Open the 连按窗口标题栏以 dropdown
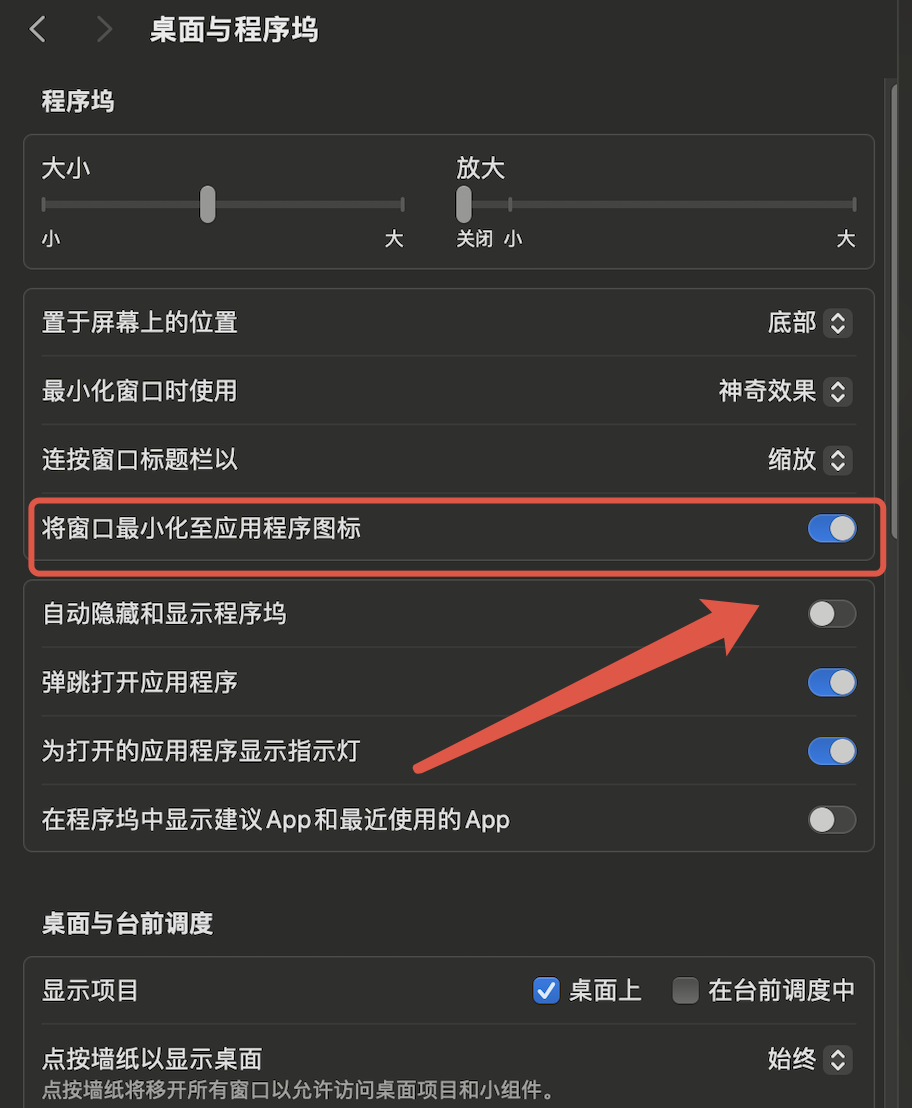This screenshot has height=1108, width=912. point(810,460)
